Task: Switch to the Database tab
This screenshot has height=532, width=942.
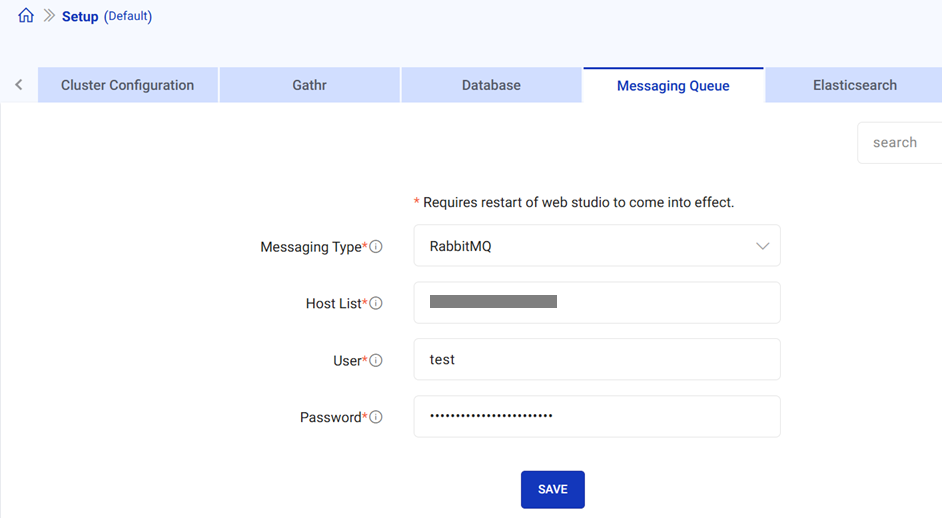Action: click(491, 85)
